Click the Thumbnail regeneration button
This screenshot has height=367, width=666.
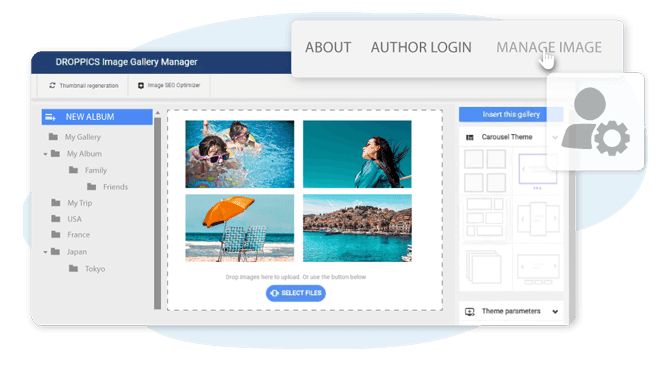[84, 85]
